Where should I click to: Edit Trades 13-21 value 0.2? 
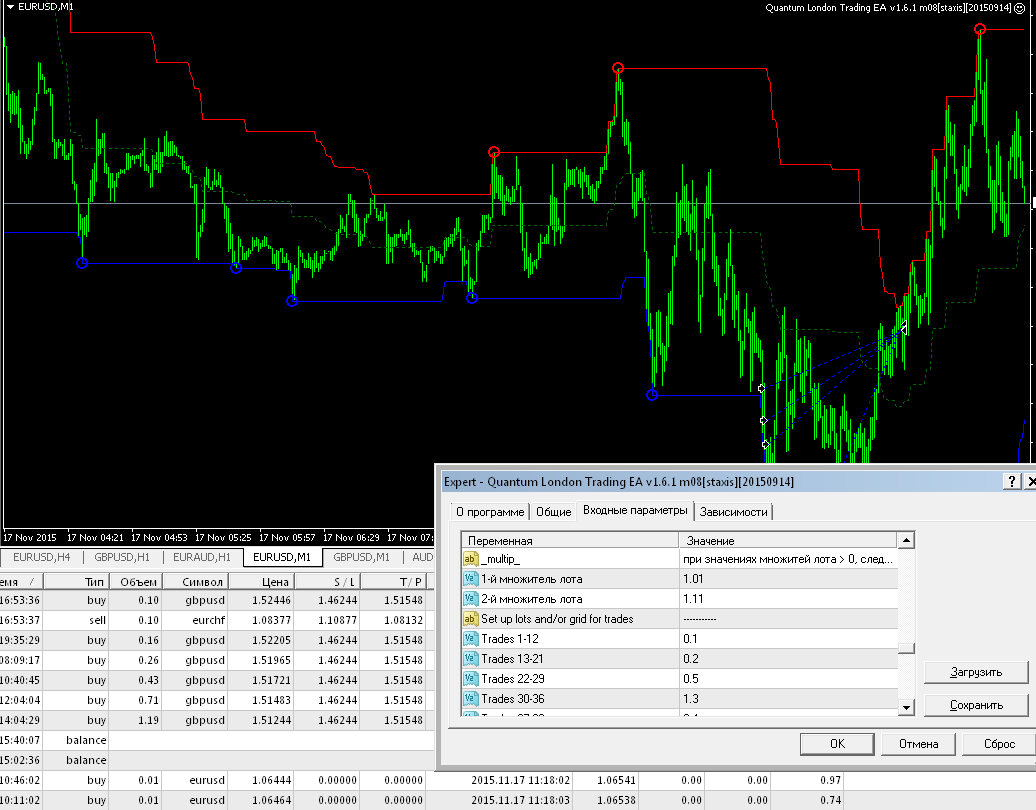tap(788, 659)
